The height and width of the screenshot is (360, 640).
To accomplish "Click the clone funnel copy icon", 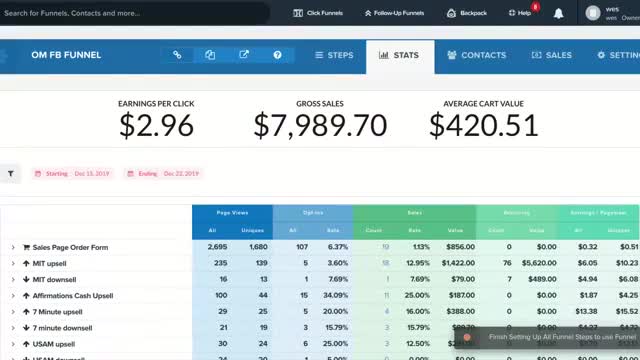I will (210, 55).
